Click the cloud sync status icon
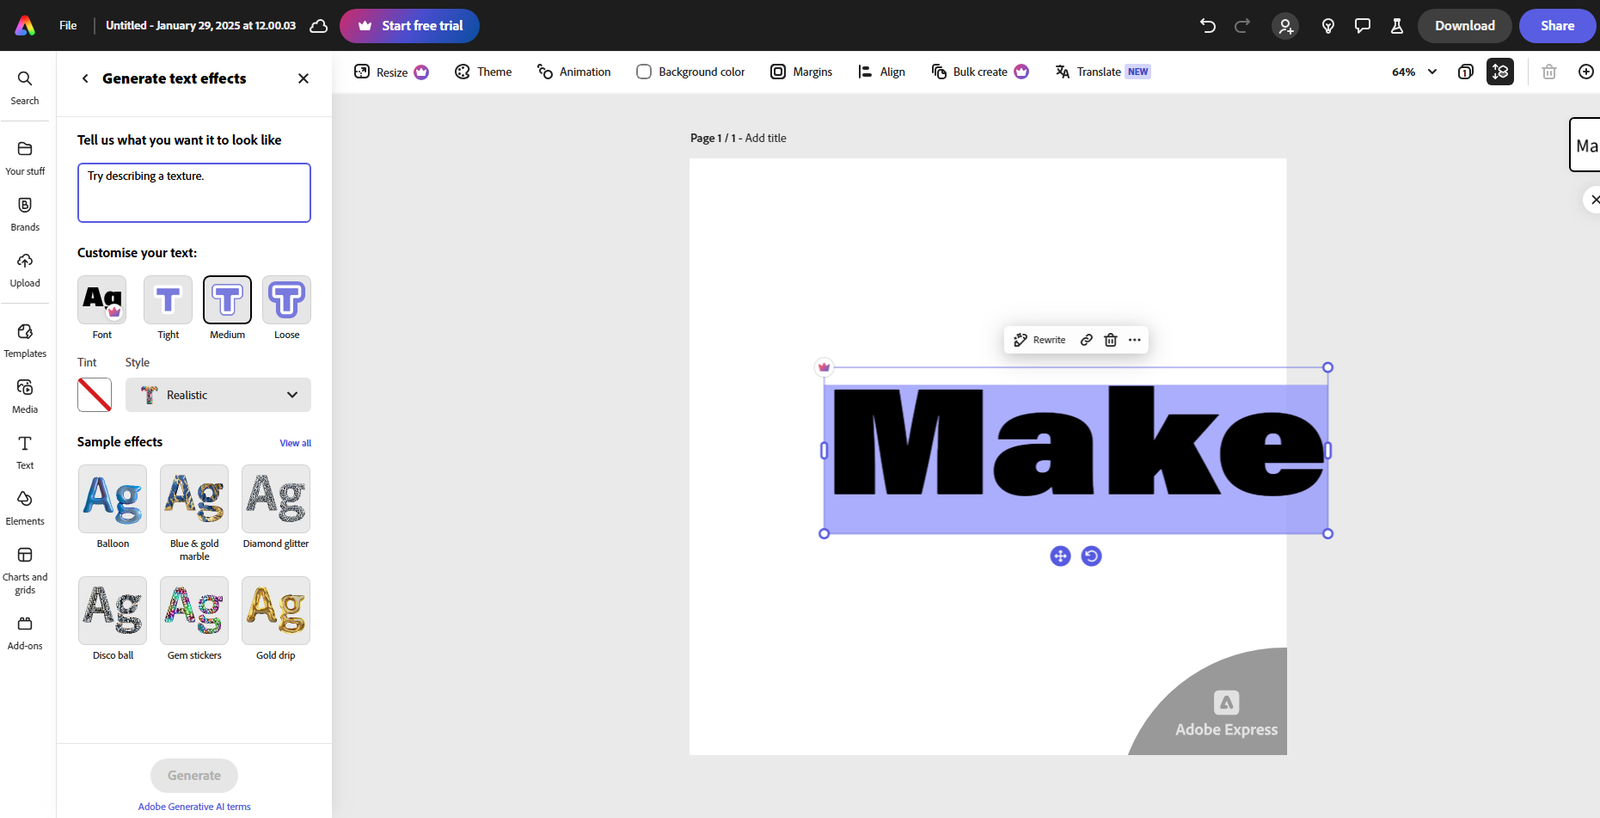This screenshot has width=1600, height=818. pos(319,26)
